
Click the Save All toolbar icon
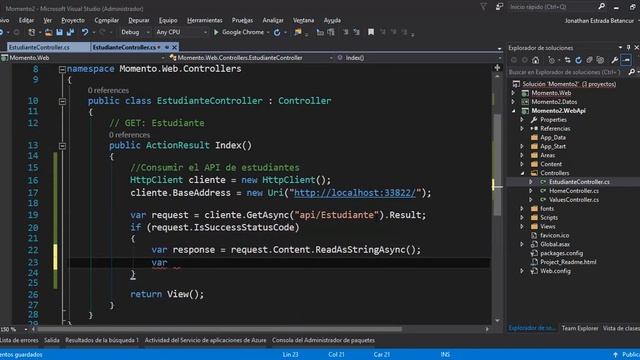70,32
